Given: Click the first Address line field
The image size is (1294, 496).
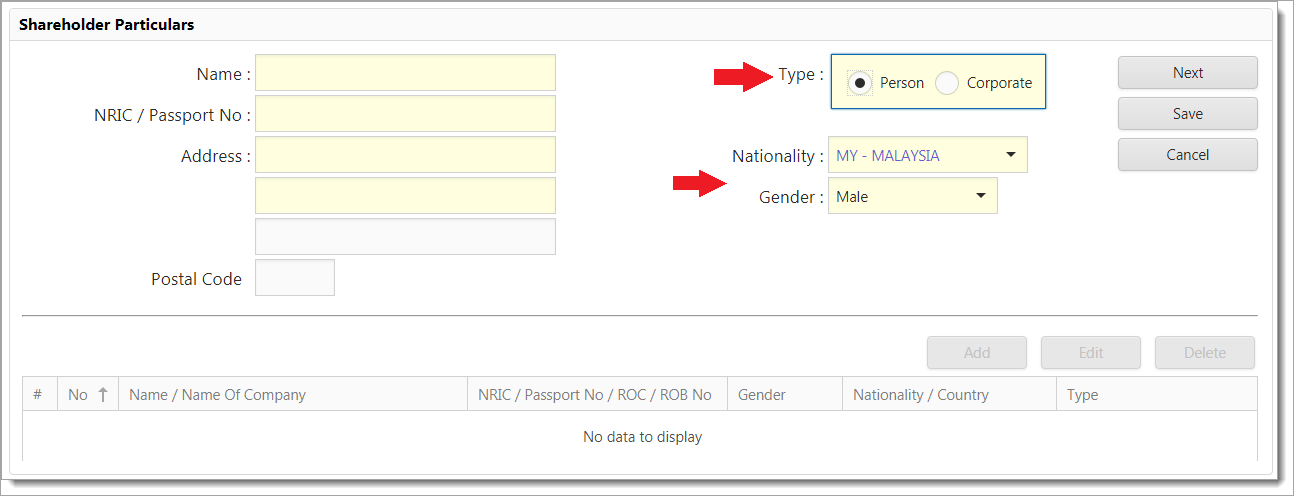Looking at the screenshot, I should tap(405, 155).
